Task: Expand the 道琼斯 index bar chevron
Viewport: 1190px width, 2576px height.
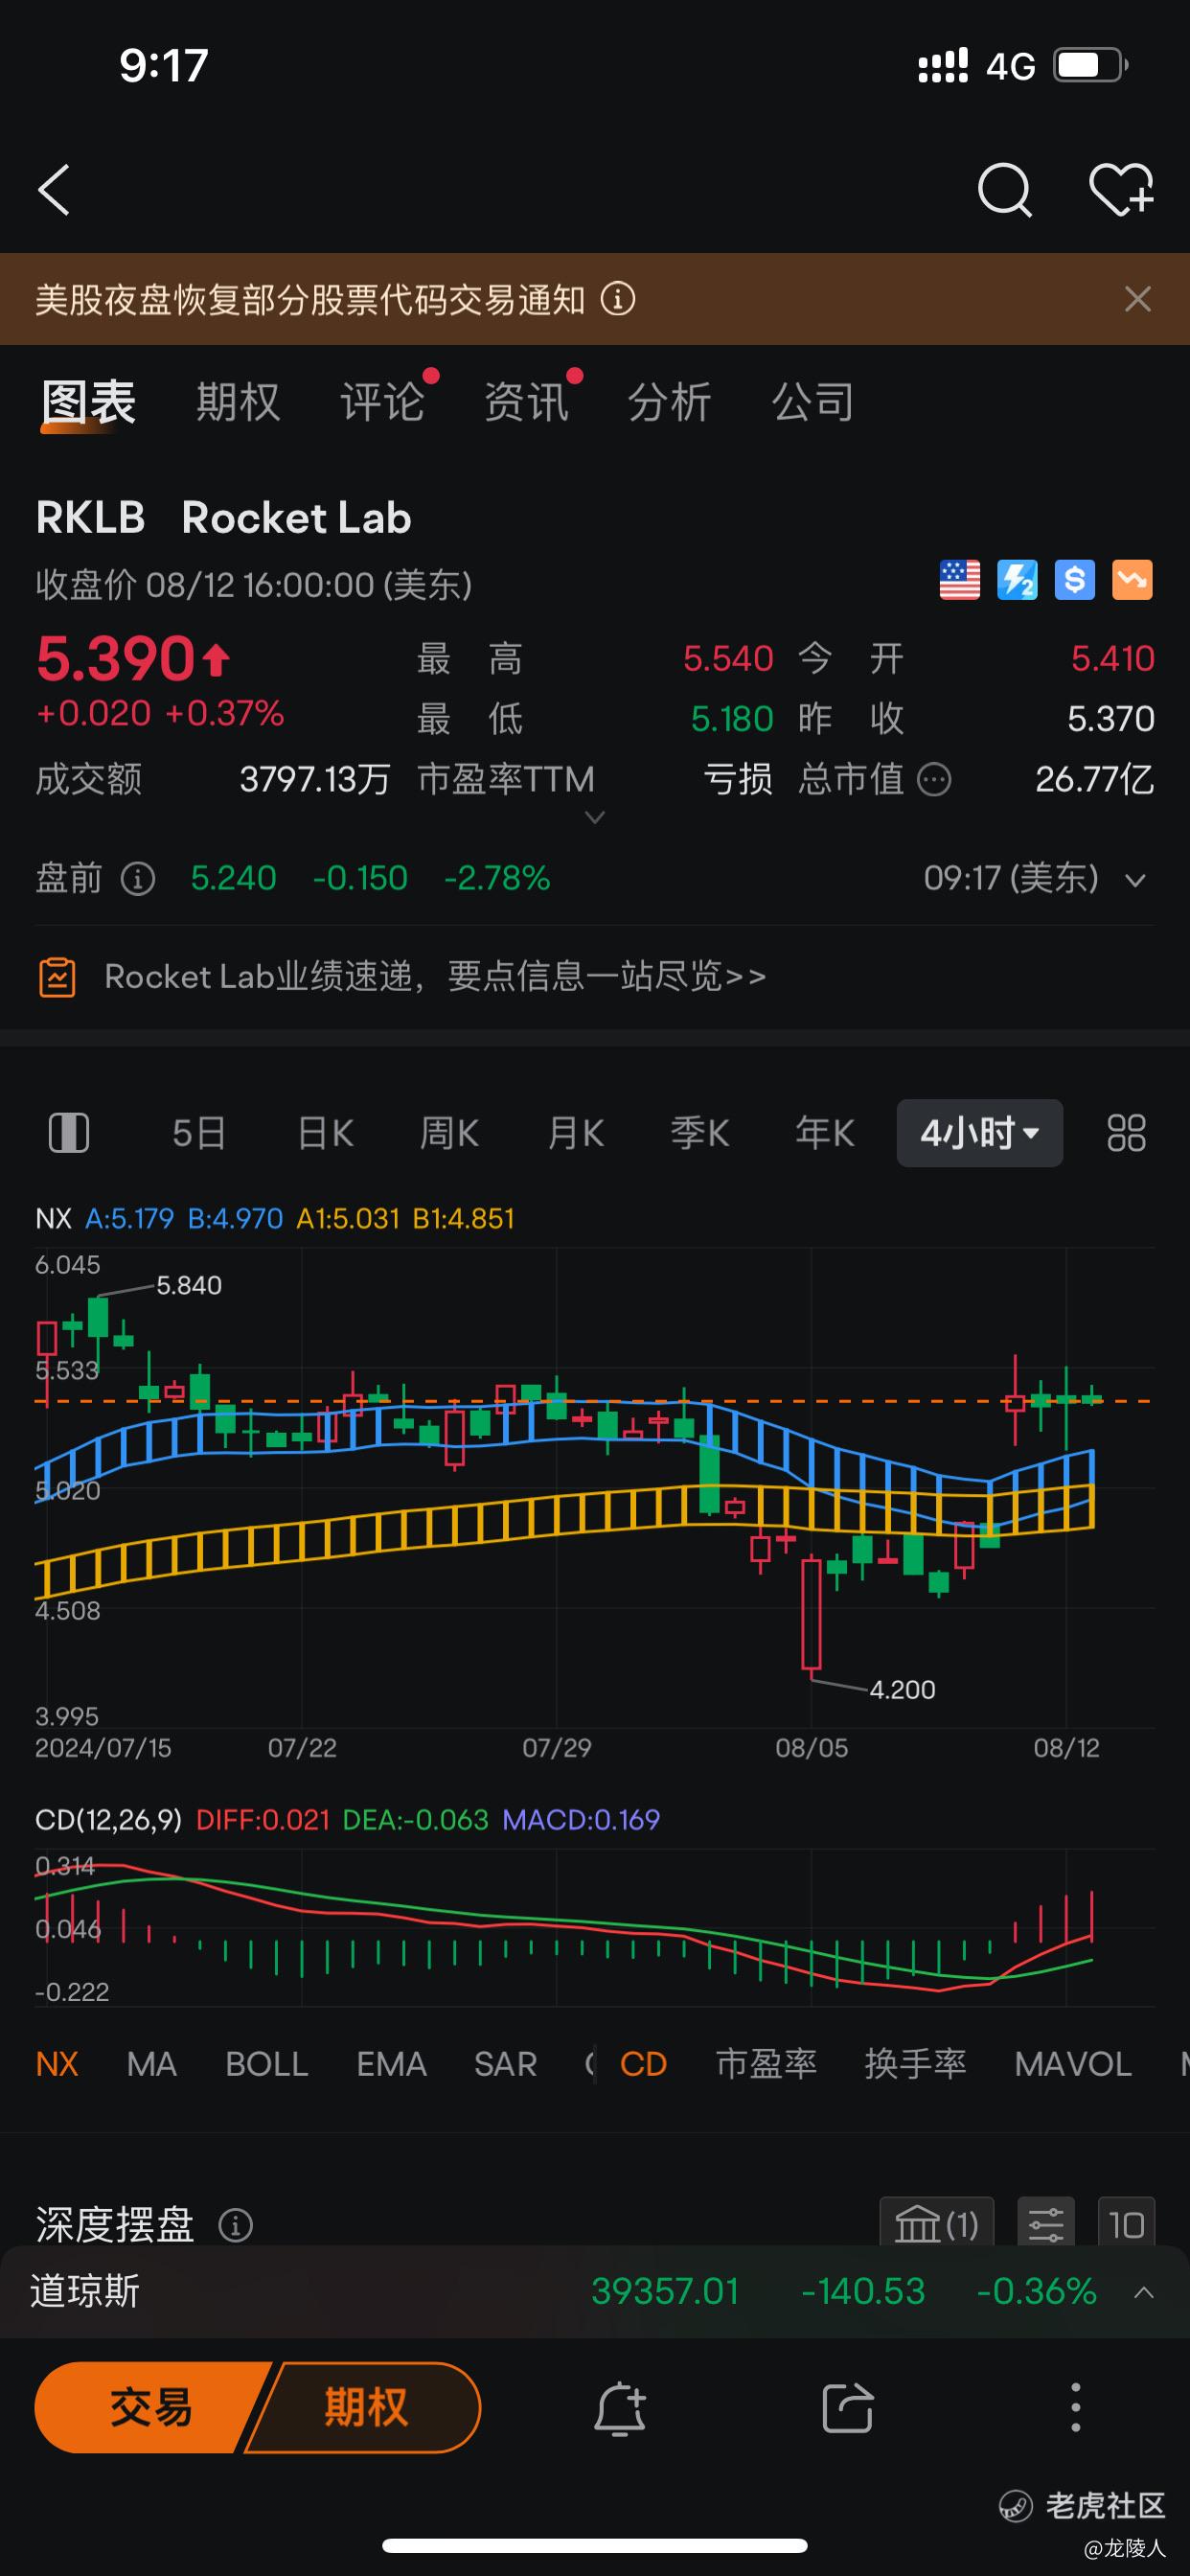Action: pos(1144,2292)
